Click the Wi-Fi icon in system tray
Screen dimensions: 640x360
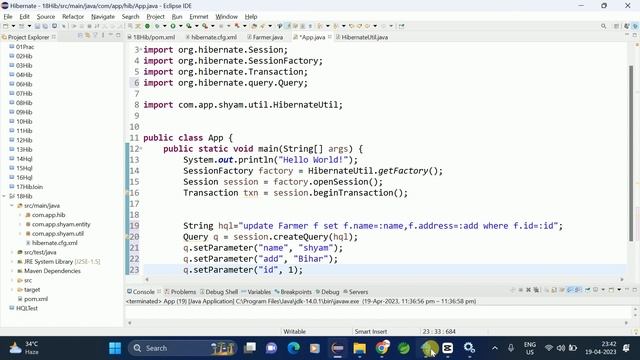(549, 348)
